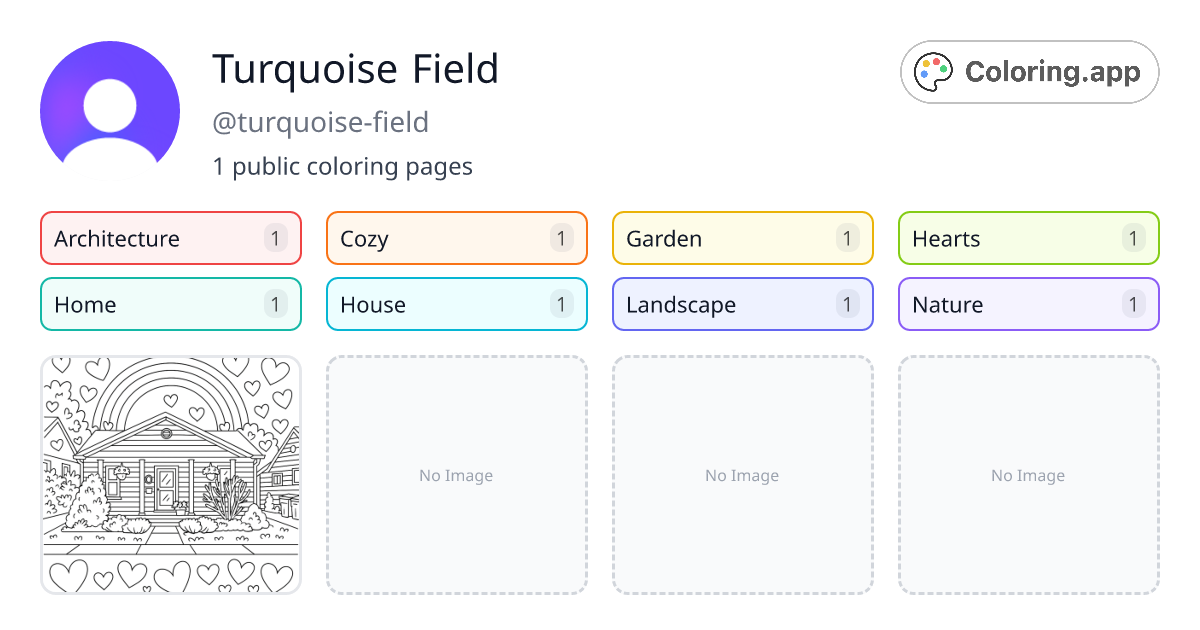Open the Coloring.app homepage button
1200x630 pixels.
click(x=1029, y=71)
